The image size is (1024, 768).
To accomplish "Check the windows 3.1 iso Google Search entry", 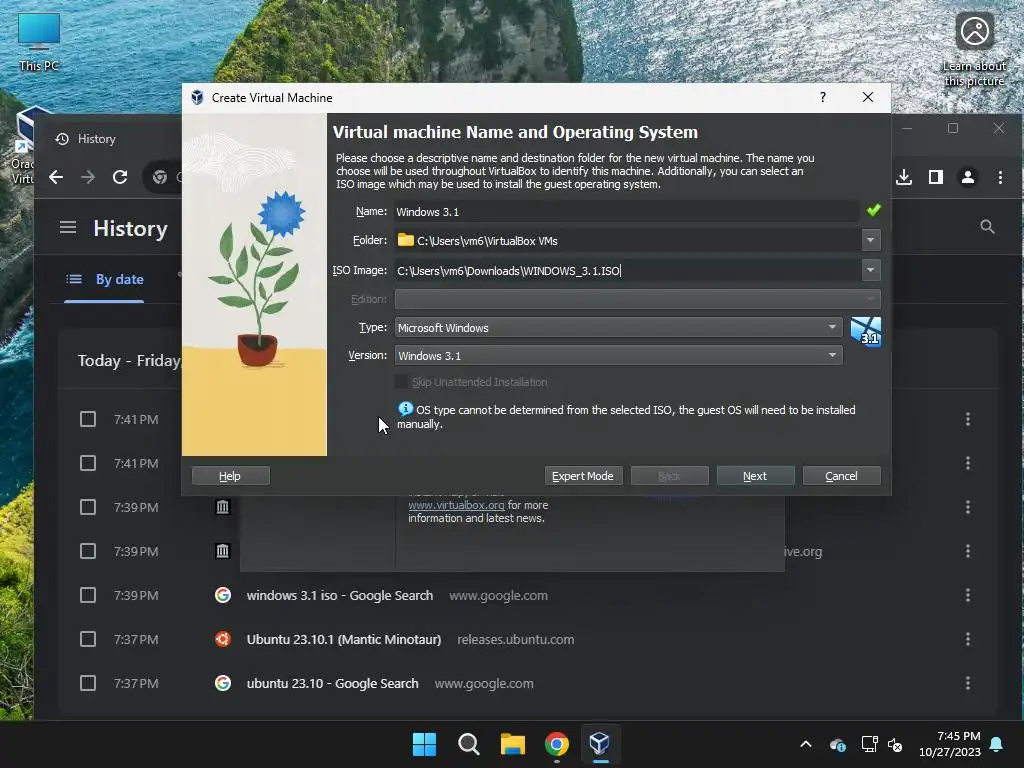I will pyautogui.click(x=88, y=595).
